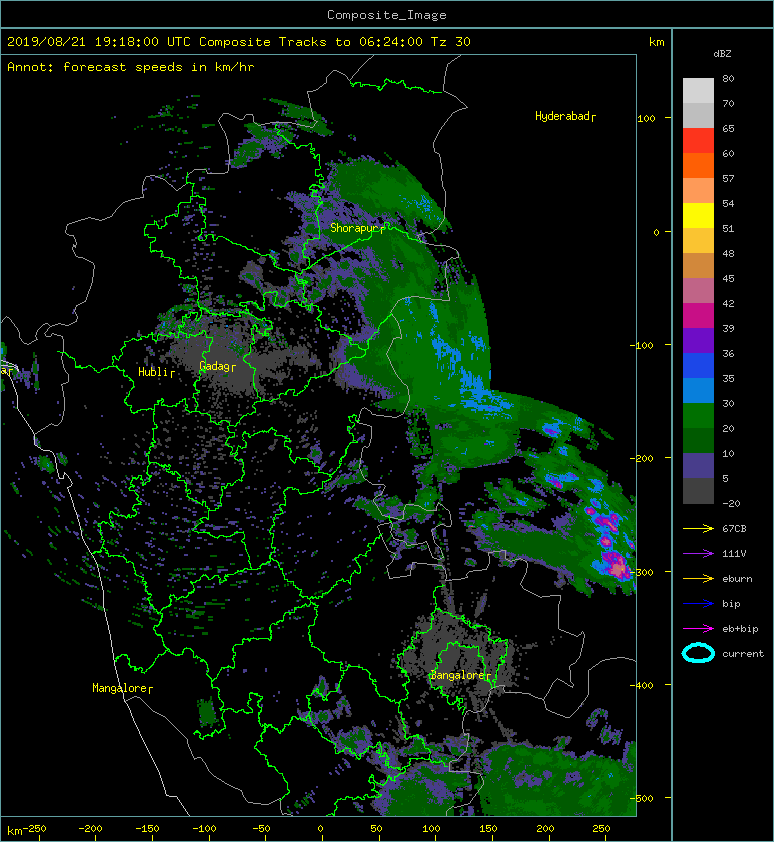Click the dark green 20 dBZ swatch
The image size is (774, 842).
pos(698,440)
